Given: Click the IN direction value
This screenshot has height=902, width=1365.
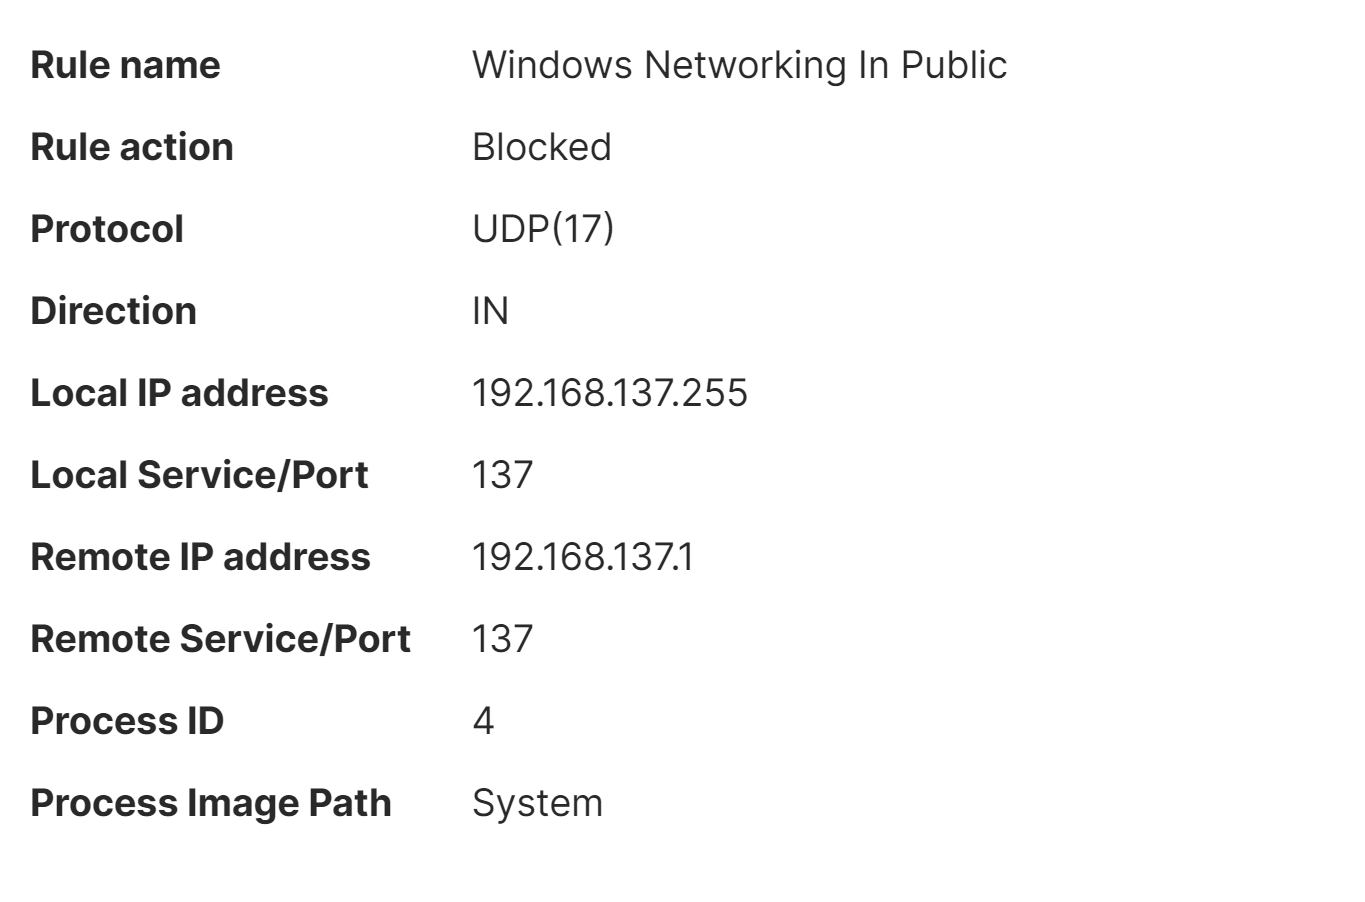Looking at the screenshot, I should pyautogui.click(x=490, y=311).
